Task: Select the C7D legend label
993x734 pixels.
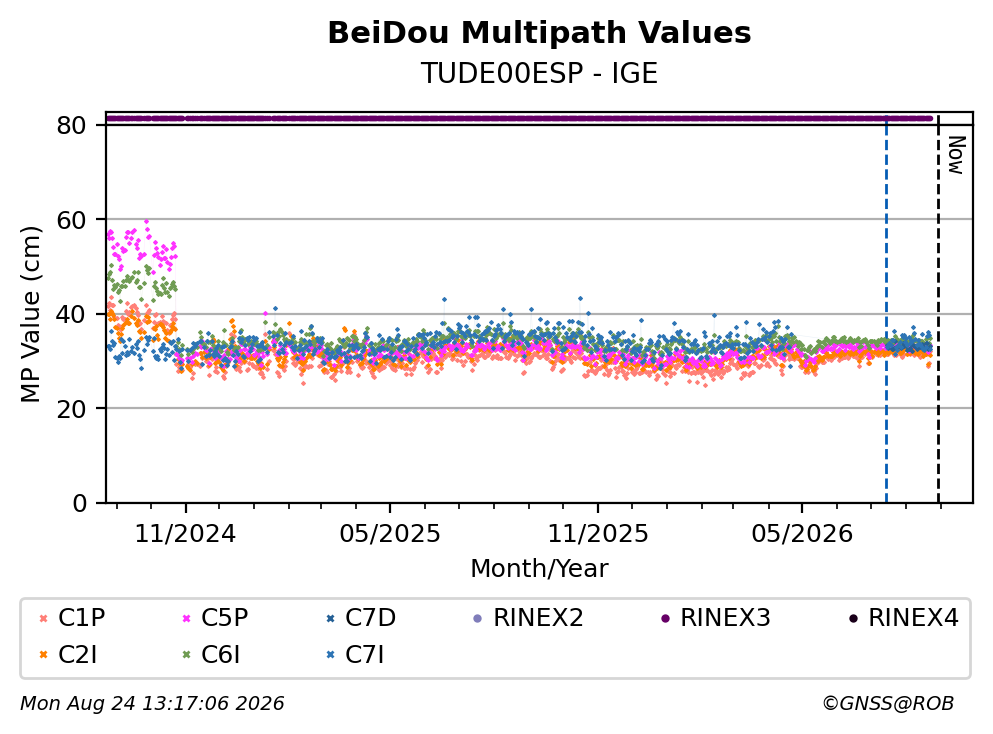Action: (x=370, y=617)
